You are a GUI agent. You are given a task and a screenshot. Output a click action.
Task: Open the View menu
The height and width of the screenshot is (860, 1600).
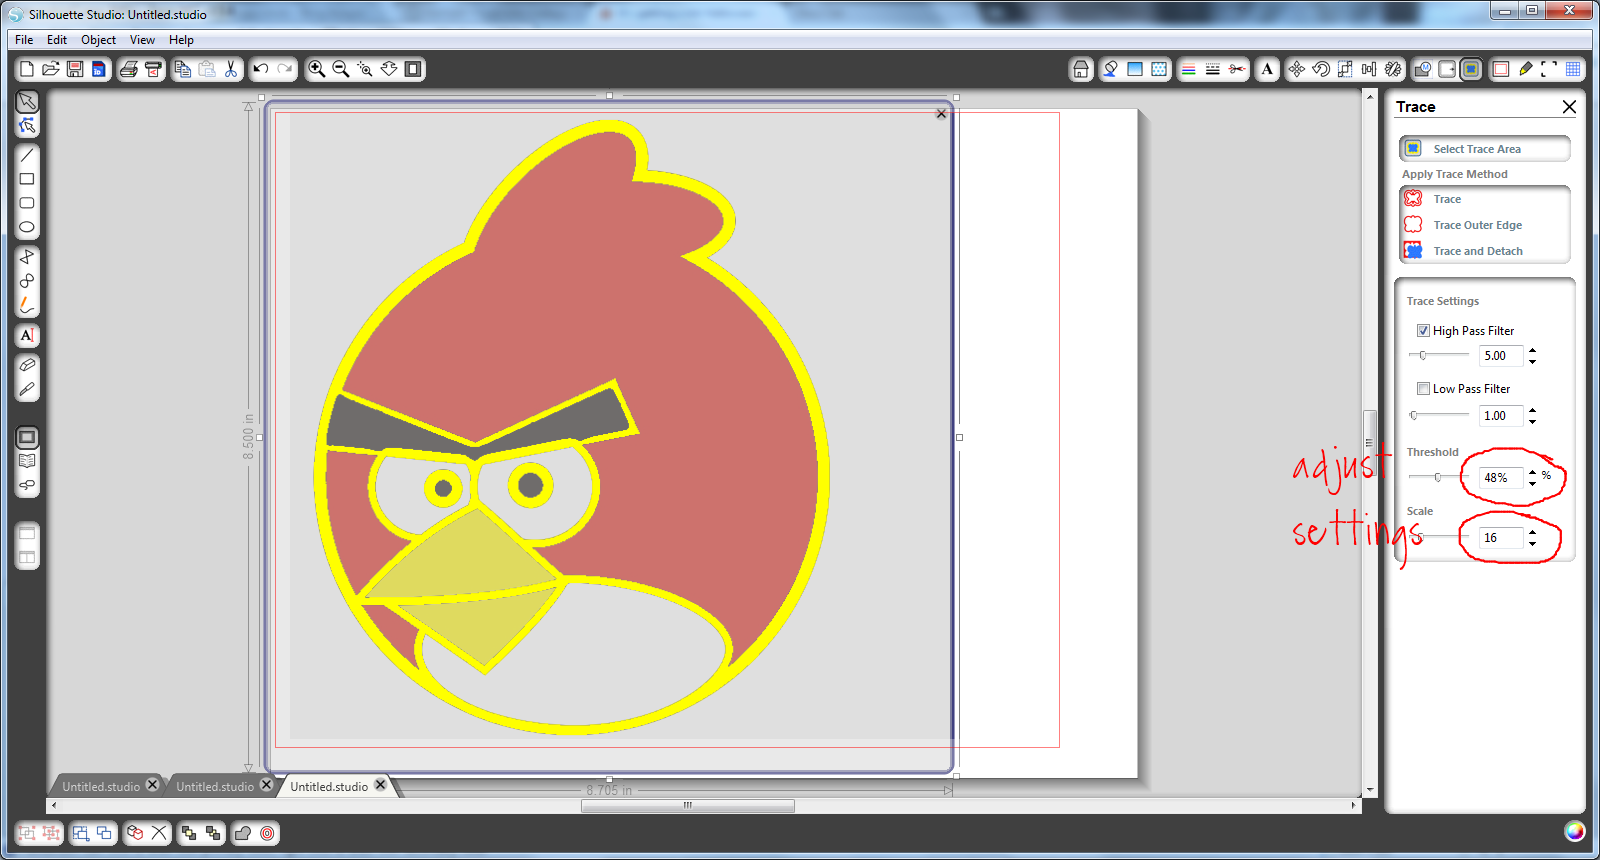click(x=142, y=40)
